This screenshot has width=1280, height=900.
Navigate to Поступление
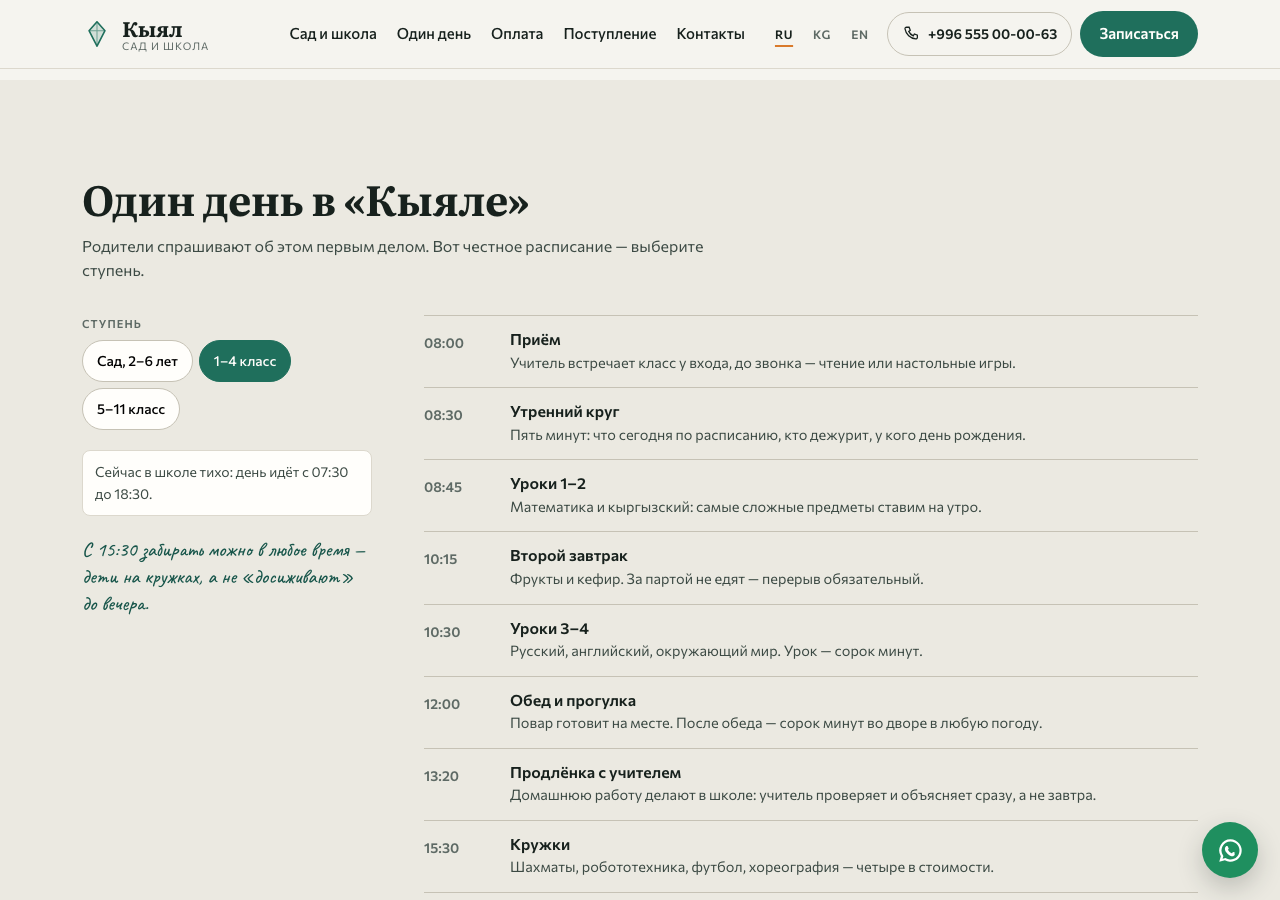click(x=610, y=34)
